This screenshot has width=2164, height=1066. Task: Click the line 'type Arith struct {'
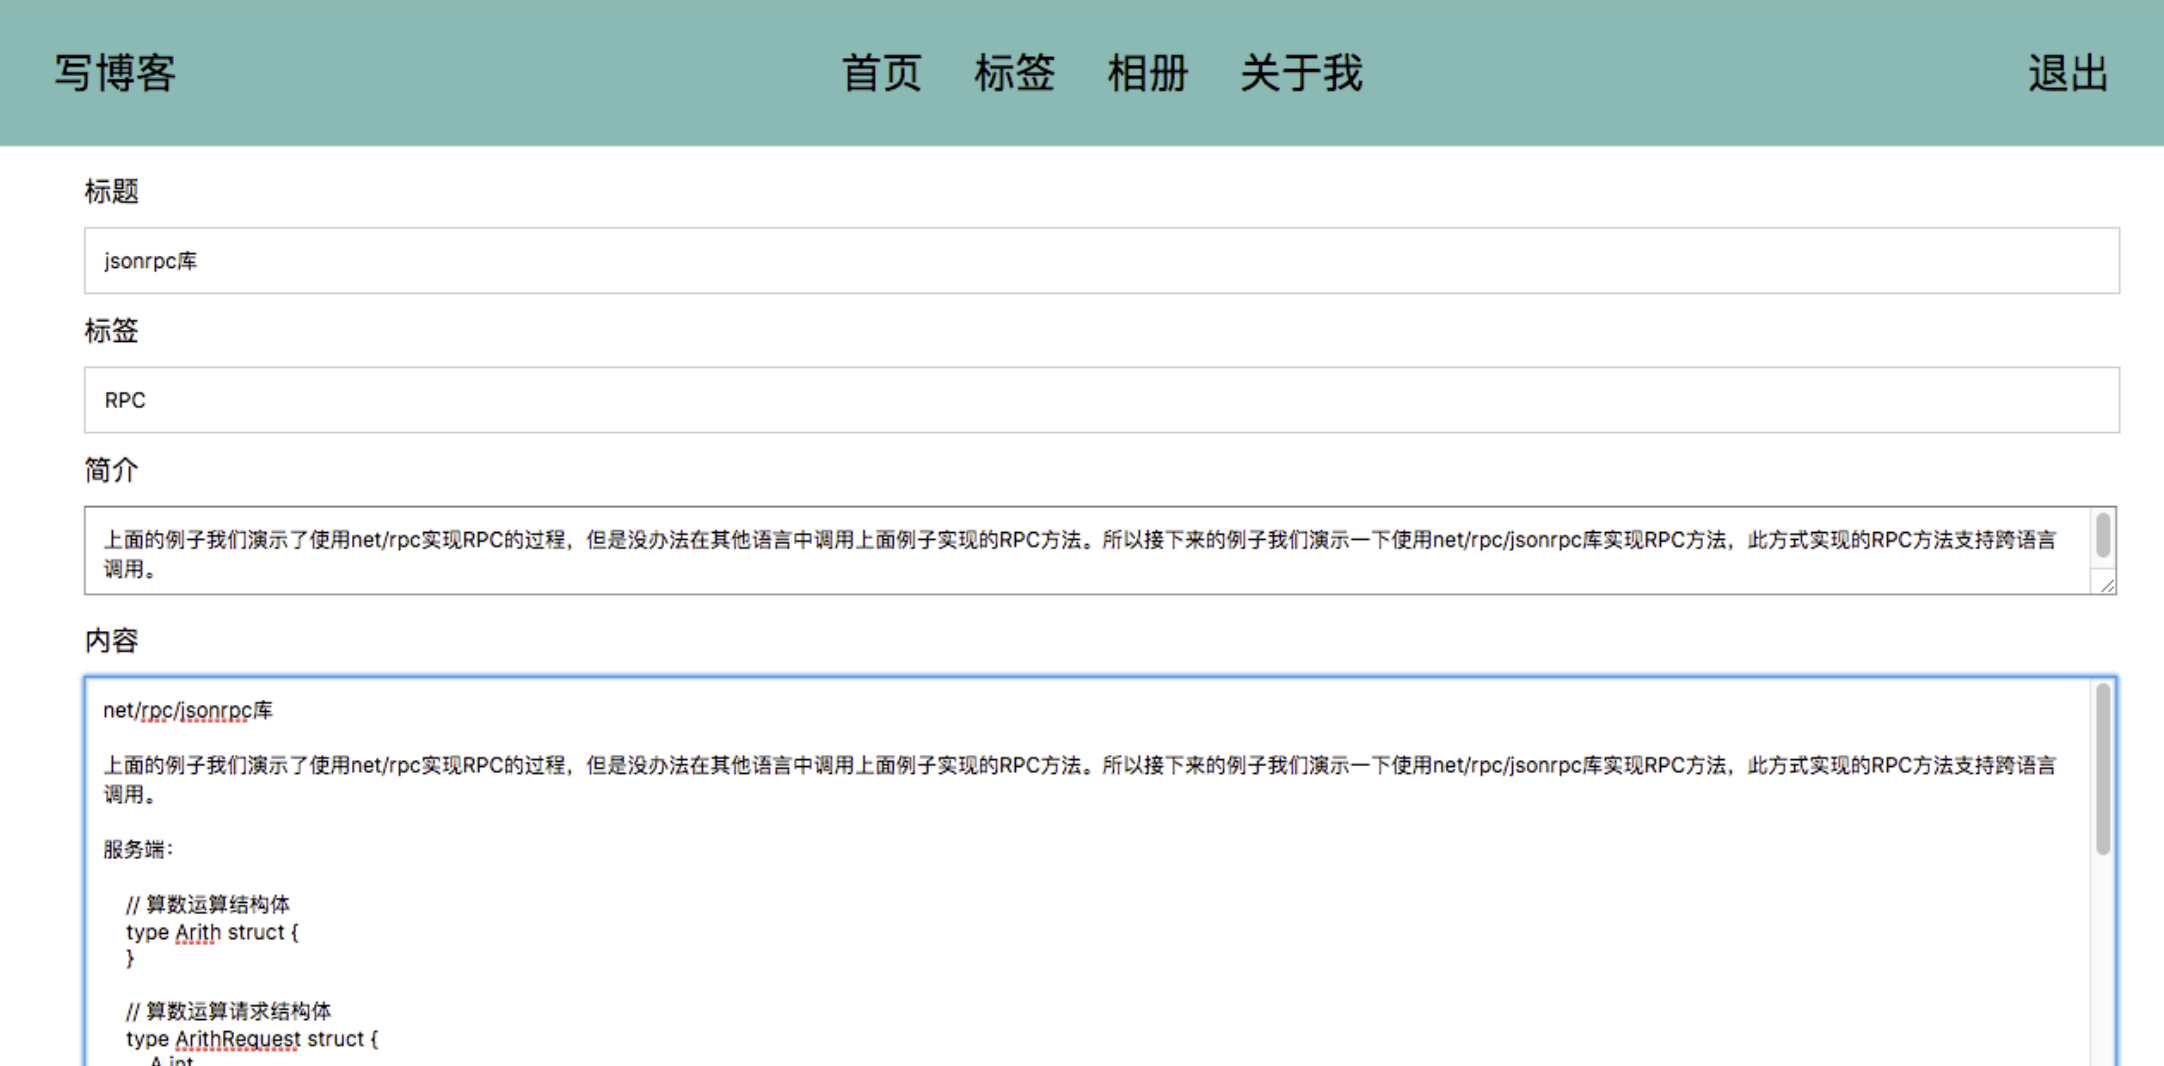(212, 933)
